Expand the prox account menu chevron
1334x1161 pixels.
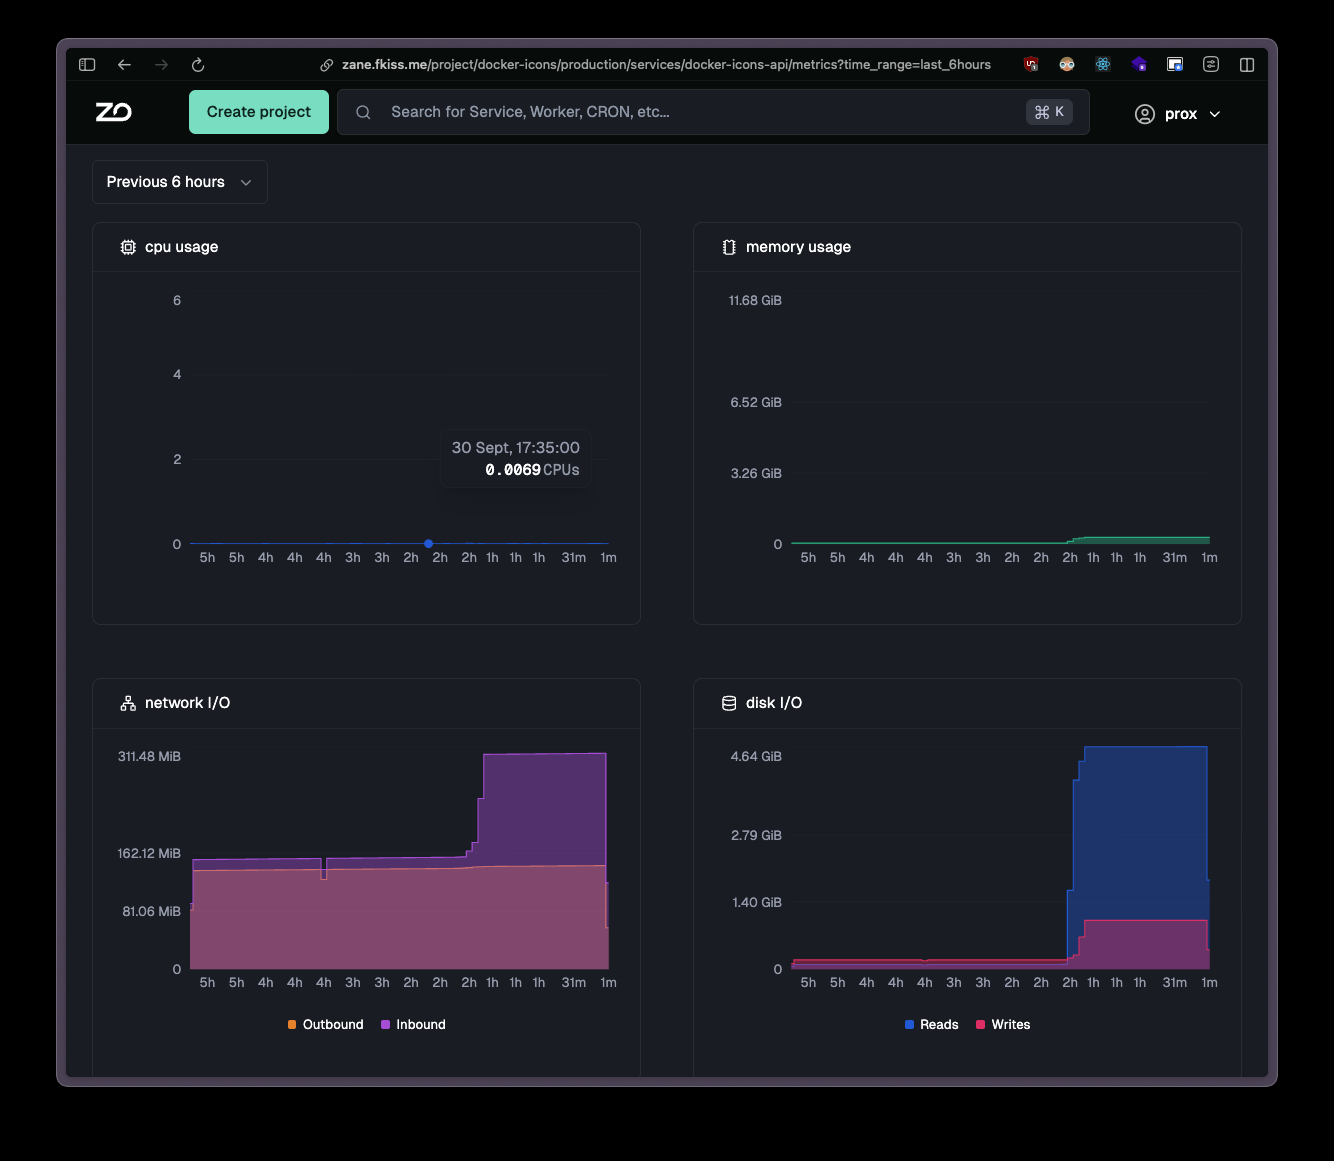pyautogui.click(x=1215, y=114)
